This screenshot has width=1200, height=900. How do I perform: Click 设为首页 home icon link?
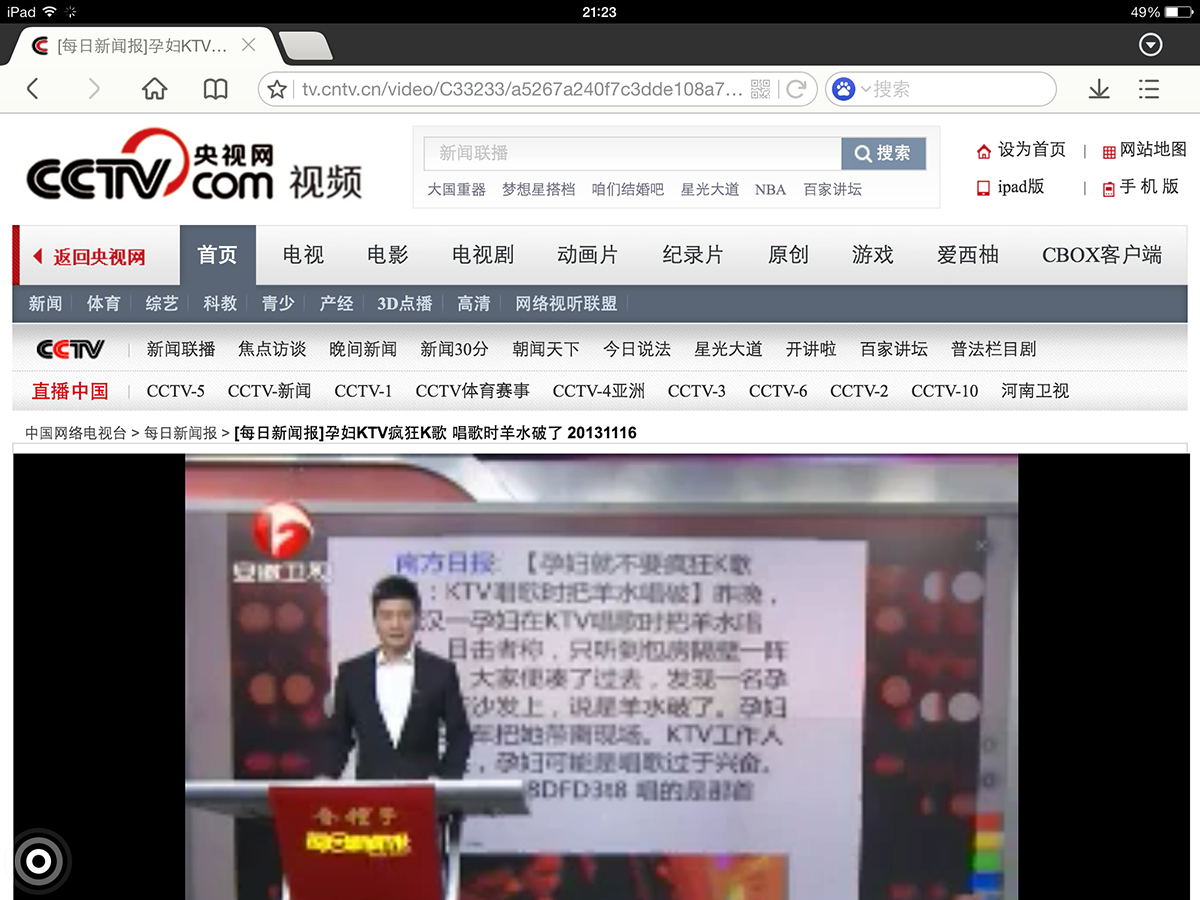tap(1021, 150)
